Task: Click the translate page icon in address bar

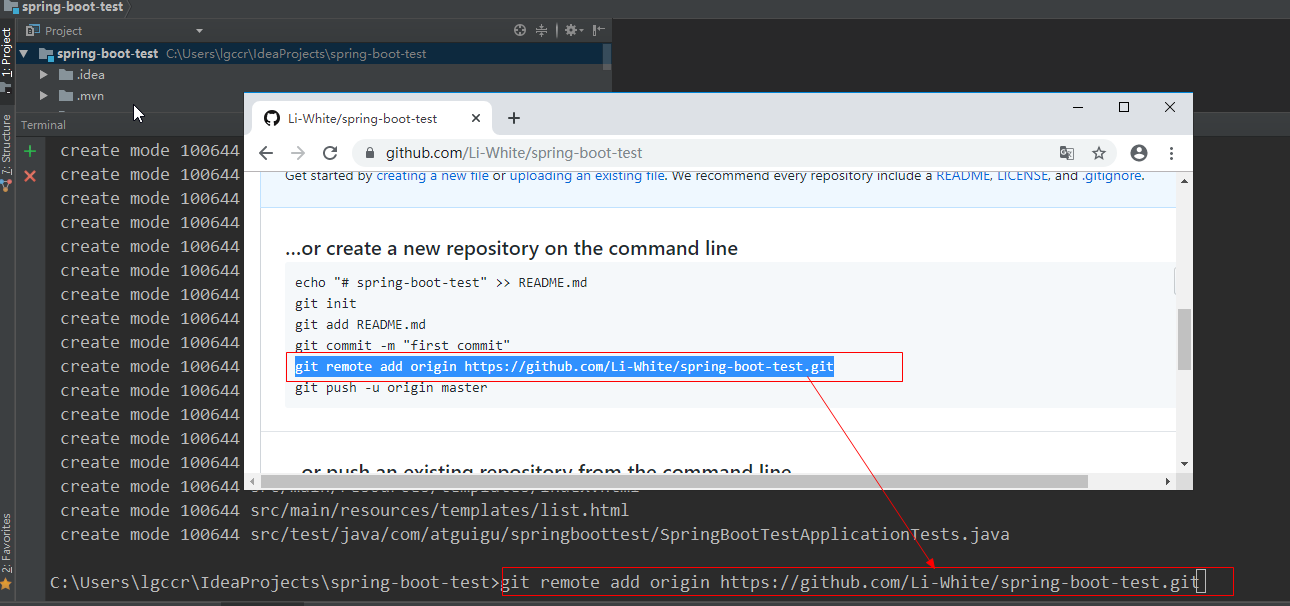Action: pyautogui.click(x=1067, y=153)
